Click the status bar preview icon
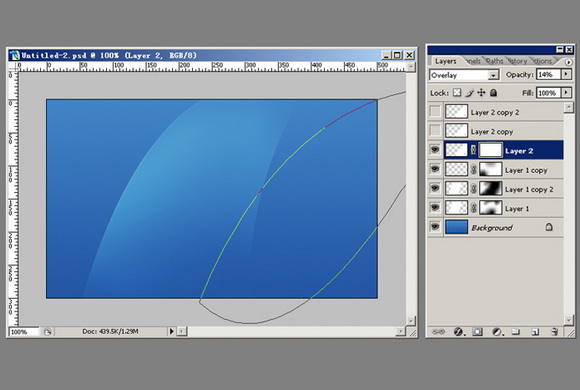The height and width of the screenshot is (390, 580). click(x=47, y=332)
